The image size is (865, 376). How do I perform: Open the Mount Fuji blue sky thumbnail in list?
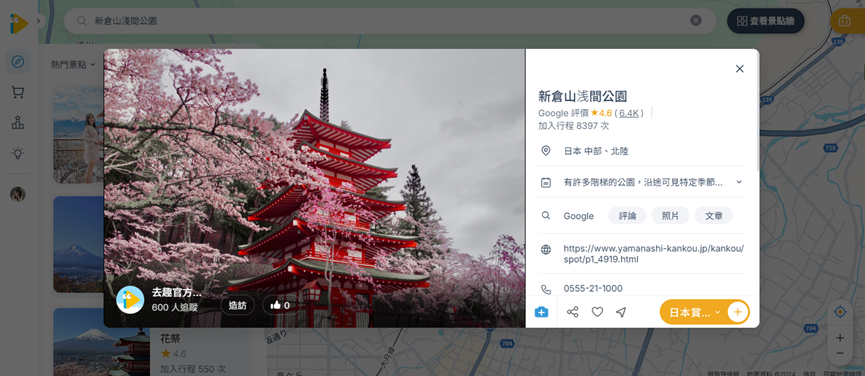pyautogui.click(x=78, y=244)
